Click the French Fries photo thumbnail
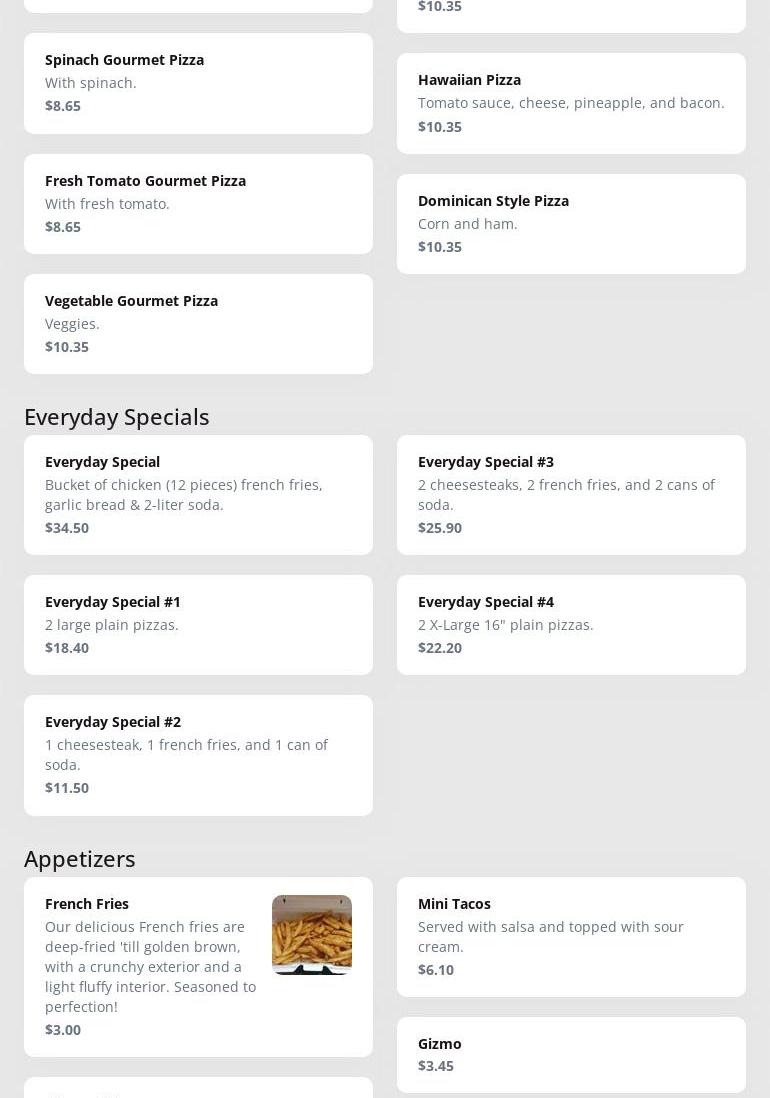The image size is (770, 1098). click(312, 935)
